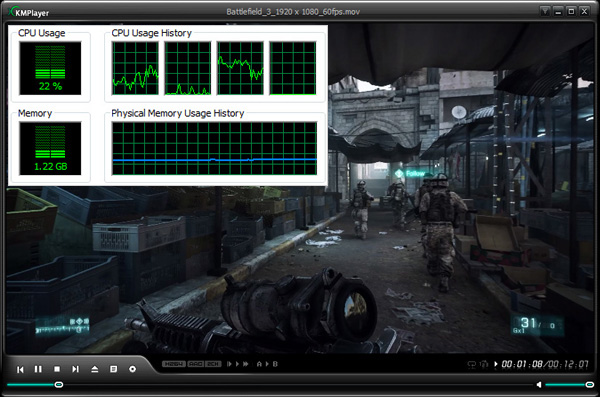Toggle the shuffle icon near time display

484,364
